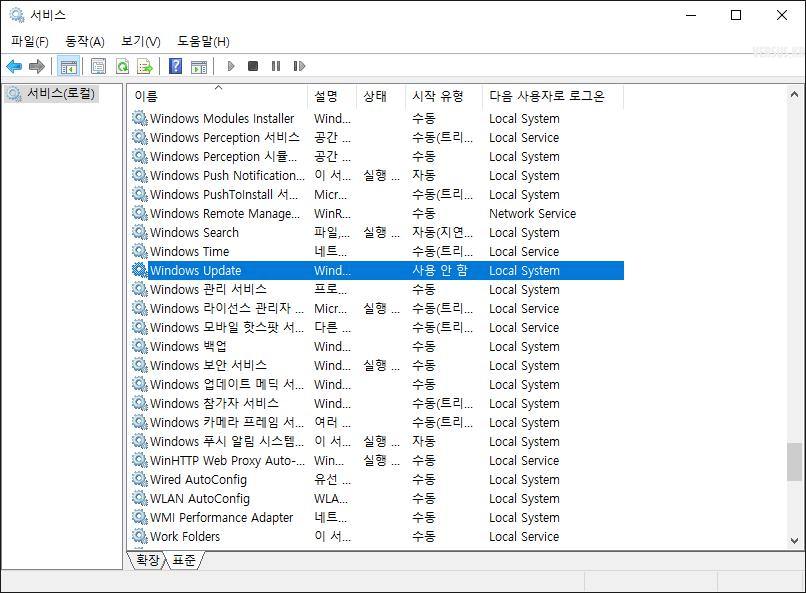Image resolution: width=806 pixels, height=593 pixels.
Task: Open the Properties toolbar icon
Action: pyautogui.click(x=98, y=66)
